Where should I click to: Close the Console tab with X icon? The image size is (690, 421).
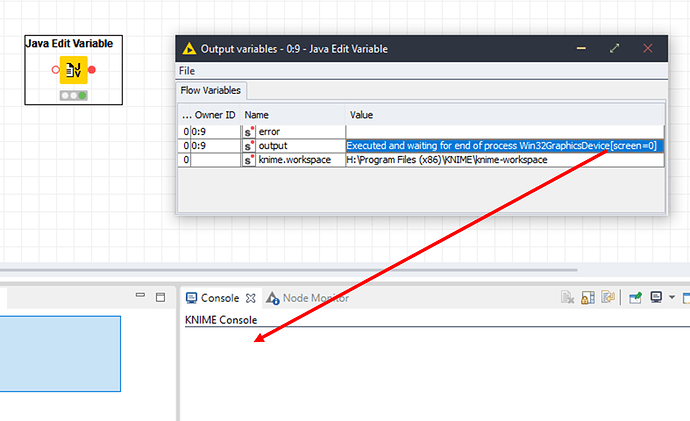[x=250, y=298]
